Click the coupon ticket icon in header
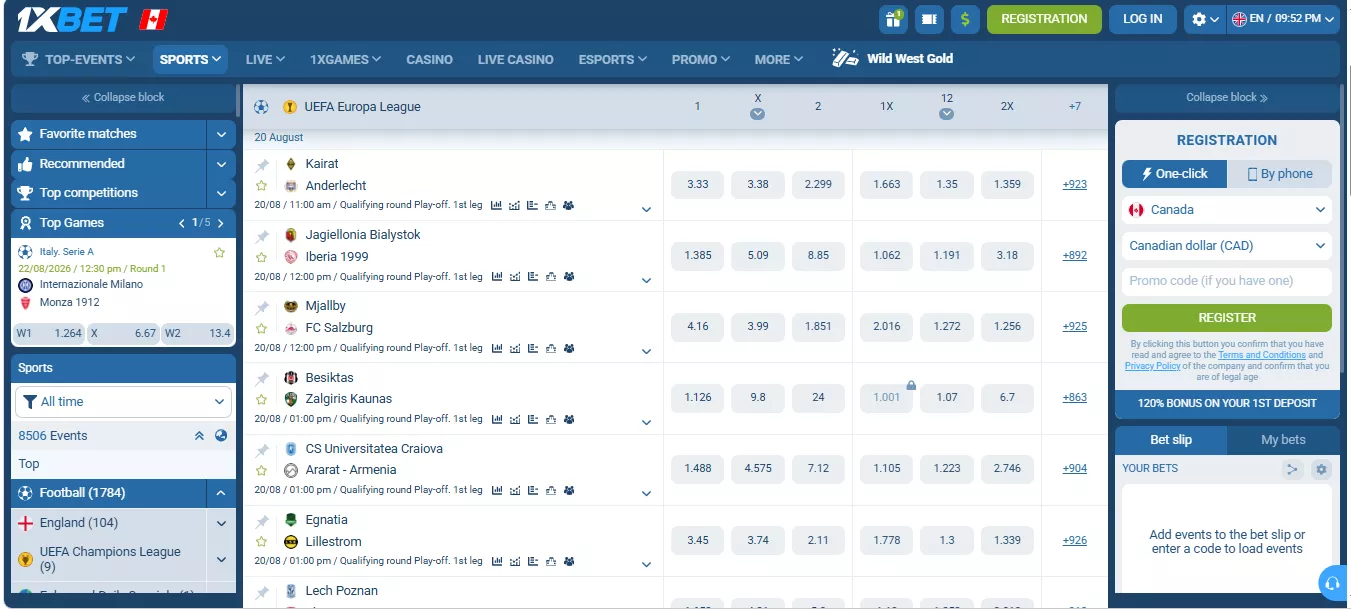This screenshot has width=1351, height=609. 930,19
